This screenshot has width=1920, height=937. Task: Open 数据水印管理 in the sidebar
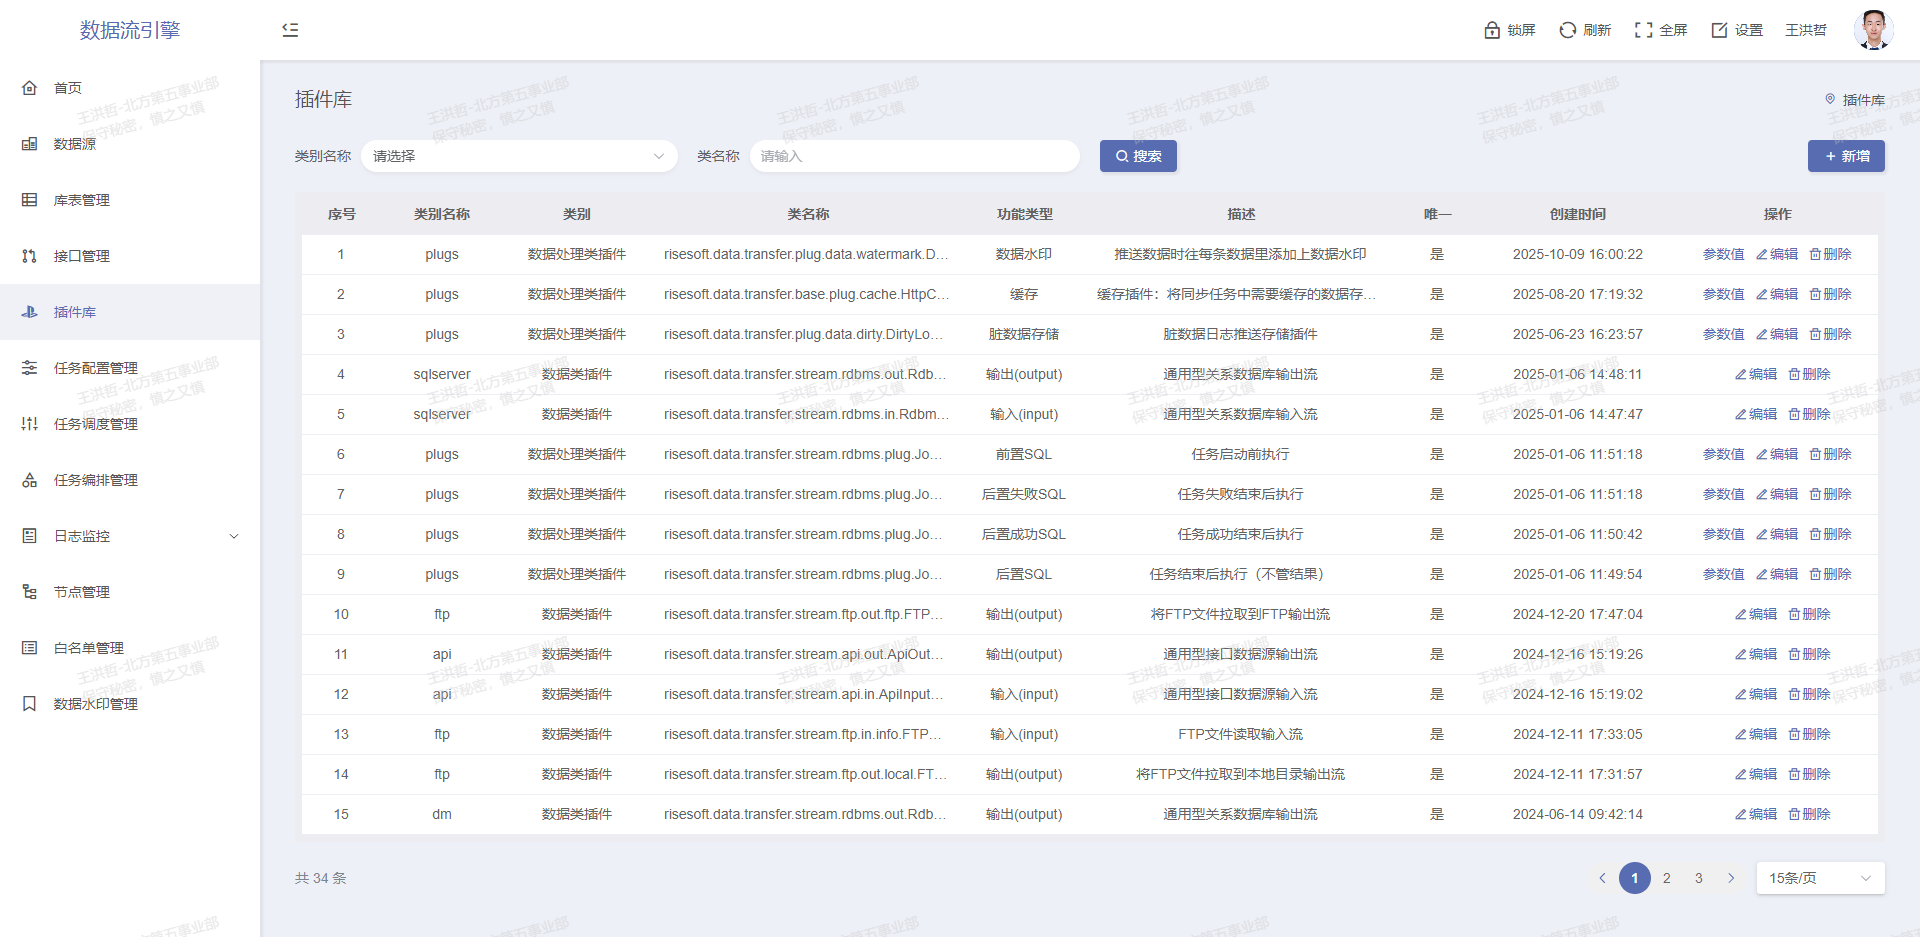tap(96, 704)
